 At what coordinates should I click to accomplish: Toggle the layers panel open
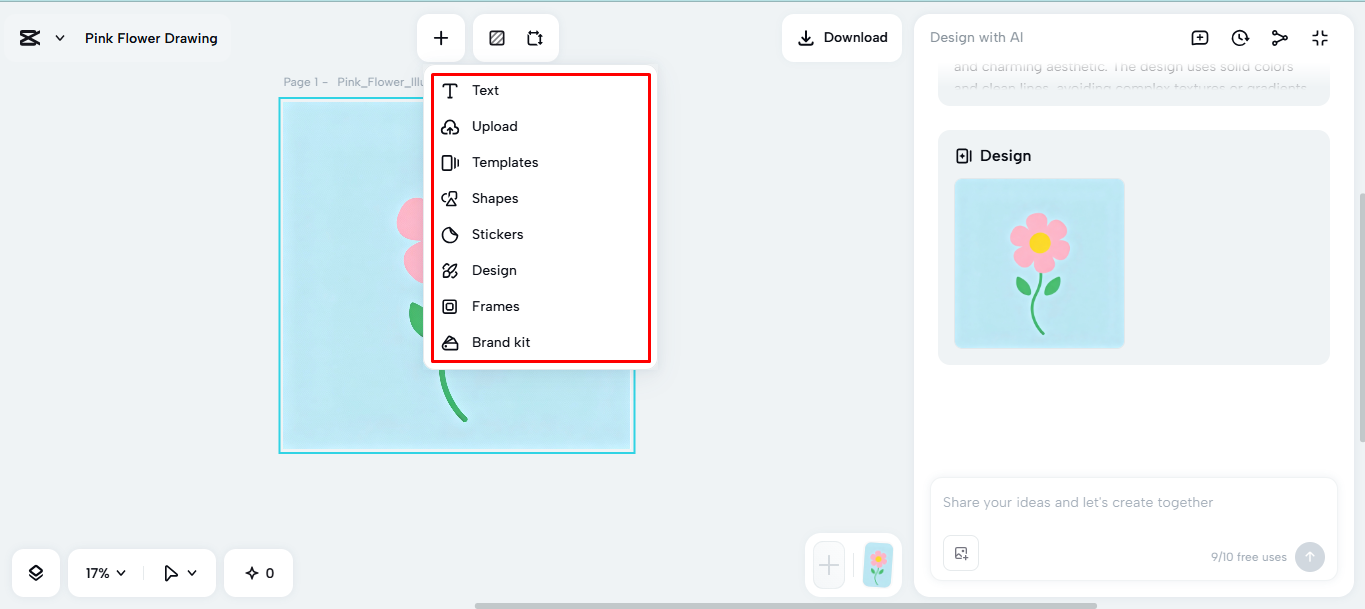point(35,572)
